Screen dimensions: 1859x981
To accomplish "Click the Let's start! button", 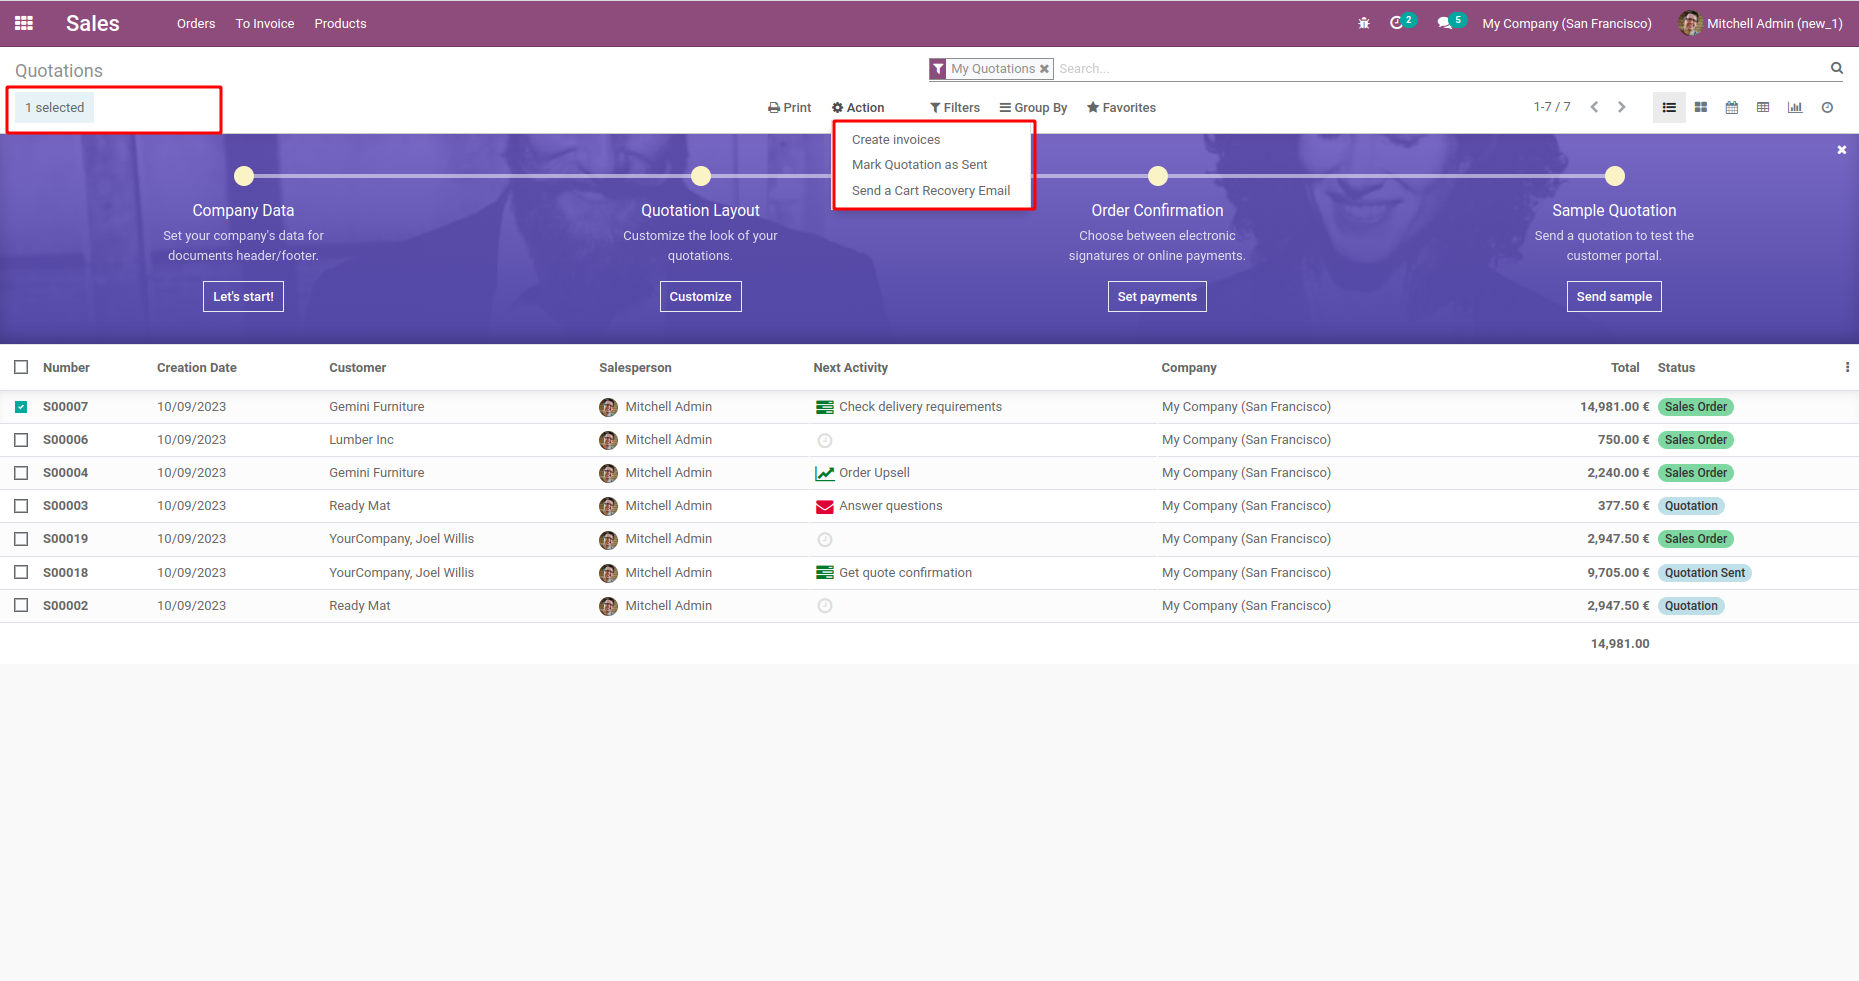I will (x=243, y=297).
